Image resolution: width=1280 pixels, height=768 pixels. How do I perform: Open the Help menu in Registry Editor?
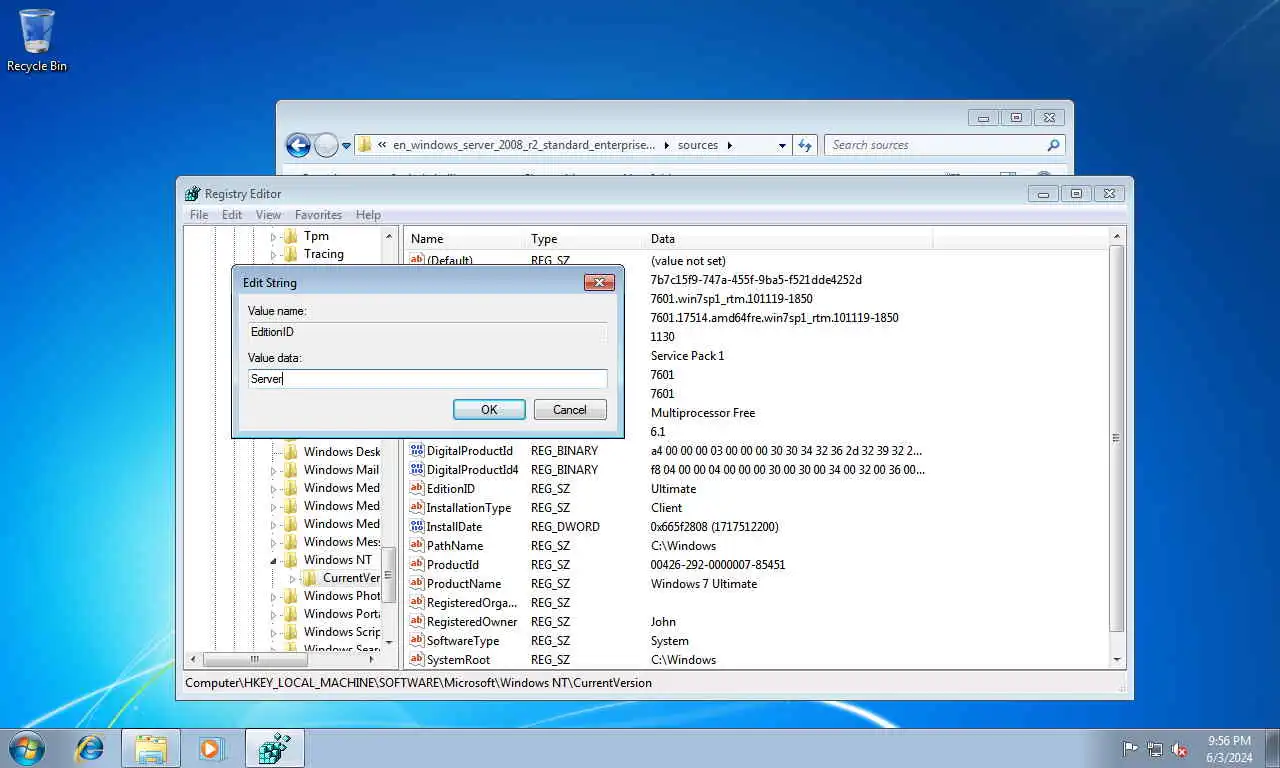coord(368,215)
